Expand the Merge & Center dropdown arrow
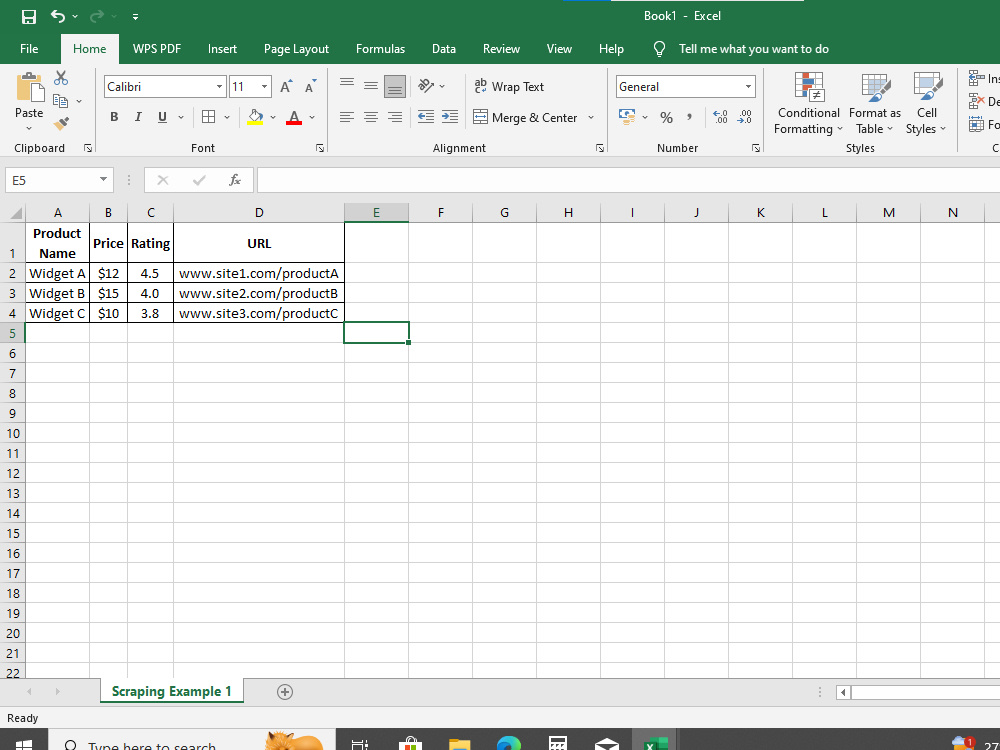The image size is (1000, 750). [591, 117]
